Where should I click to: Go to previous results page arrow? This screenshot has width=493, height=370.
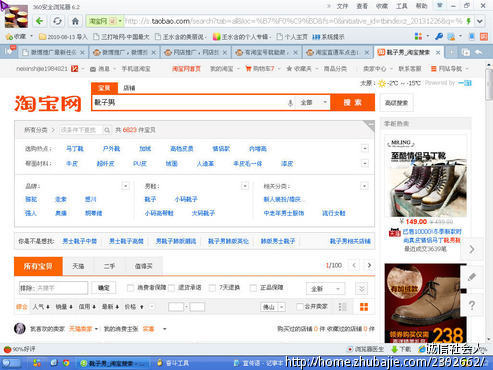(x=354, y=265)
